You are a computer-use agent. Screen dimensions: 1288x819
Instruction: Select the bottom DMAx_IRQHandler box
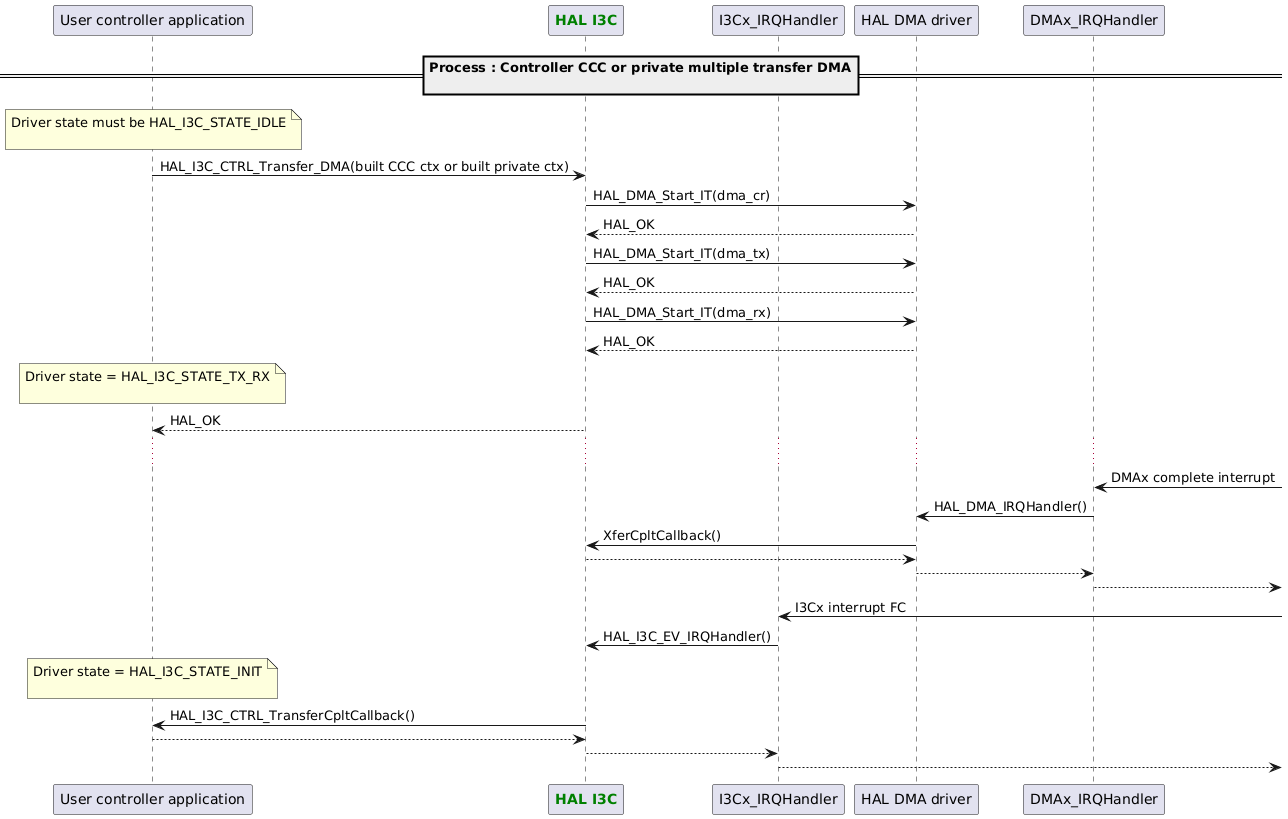click(x=1093, y=799)
